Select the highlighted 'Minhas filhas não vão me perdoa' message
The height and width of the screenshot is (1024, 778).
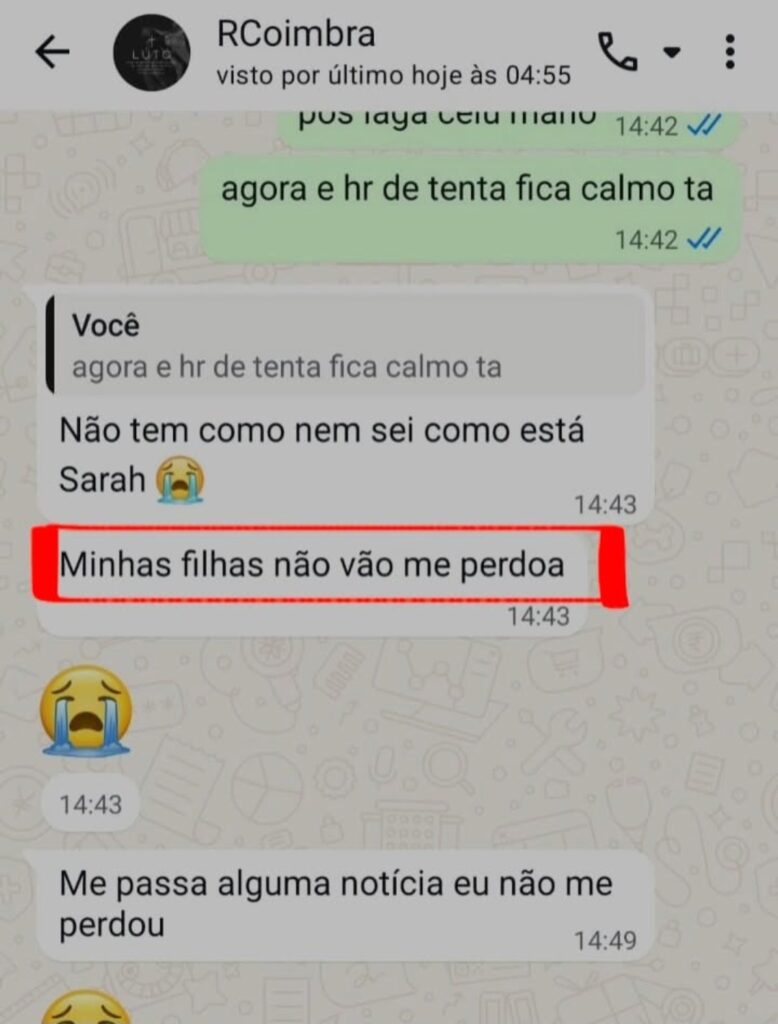[x=312, y=581]
